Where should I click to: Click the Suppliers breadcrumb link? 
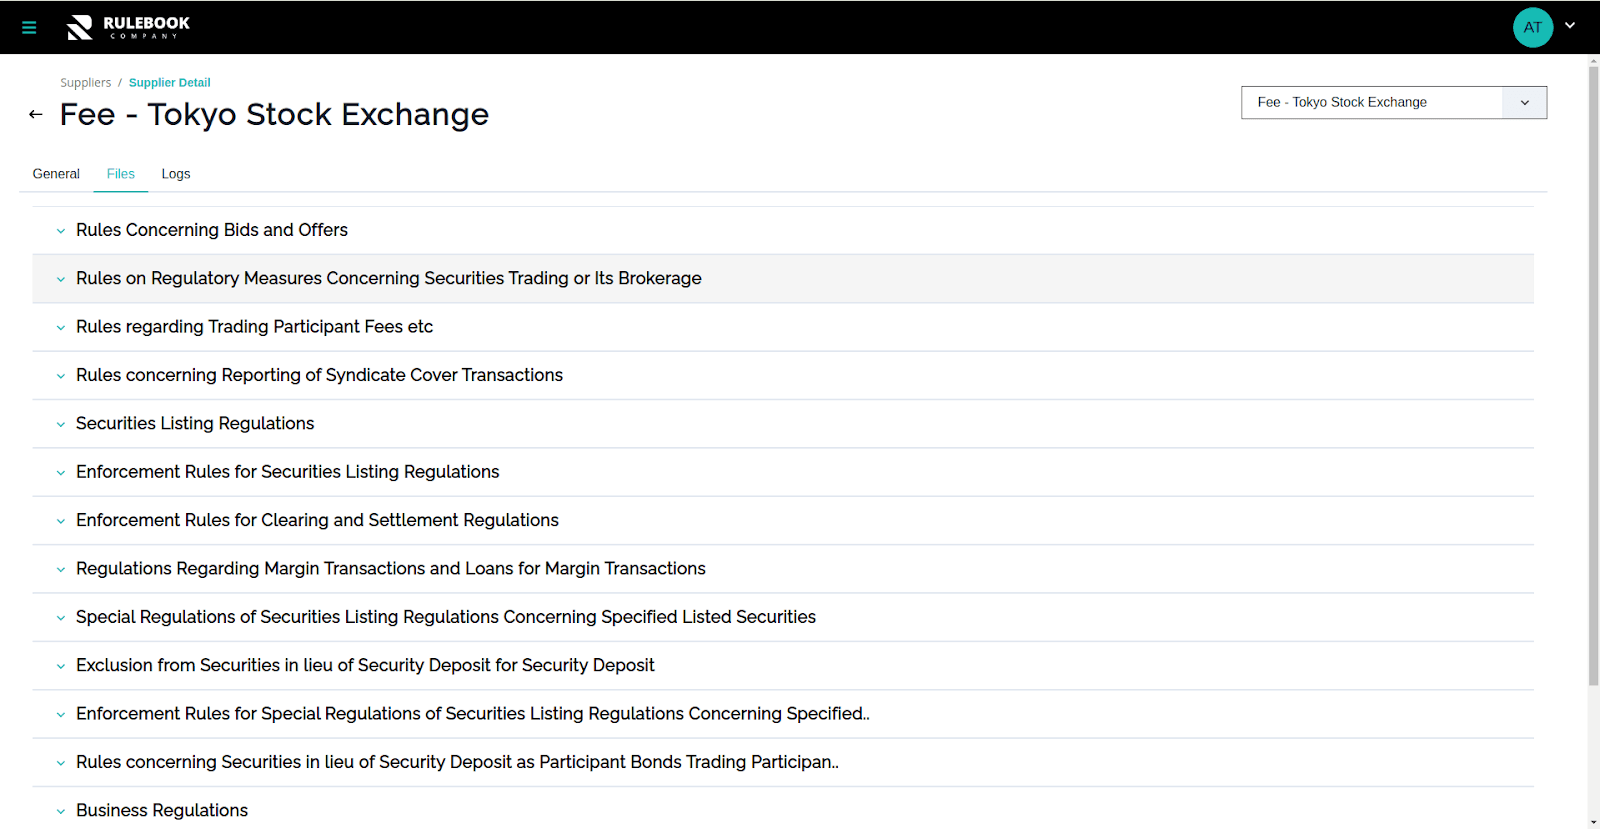[85, 83]
